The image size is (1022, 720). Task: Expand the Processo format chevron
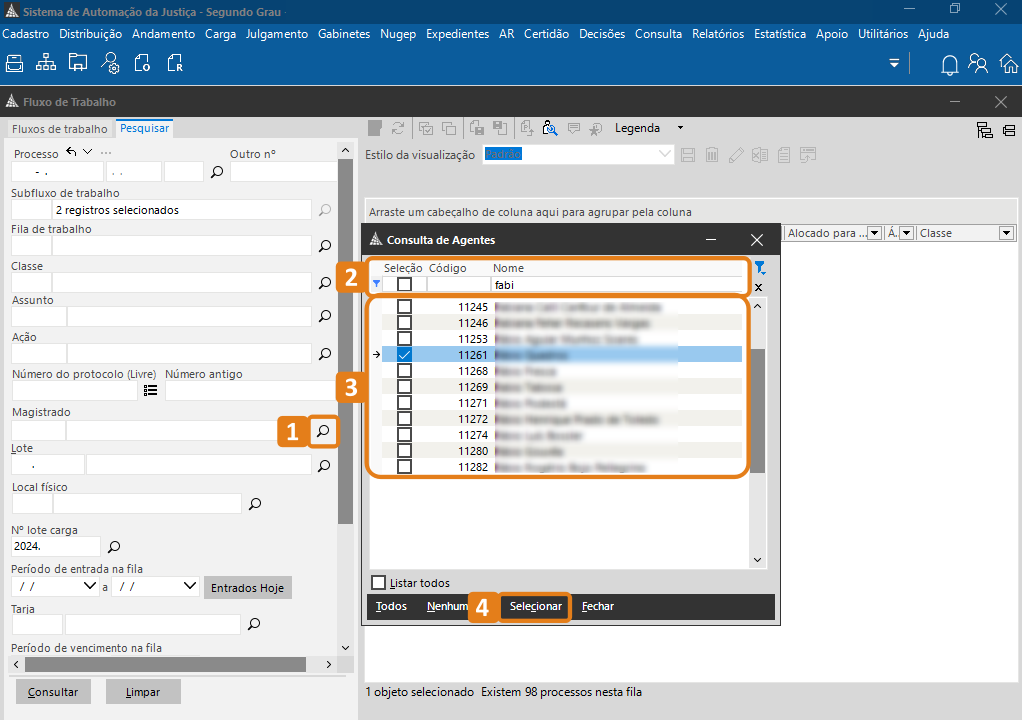pos(87,152)
